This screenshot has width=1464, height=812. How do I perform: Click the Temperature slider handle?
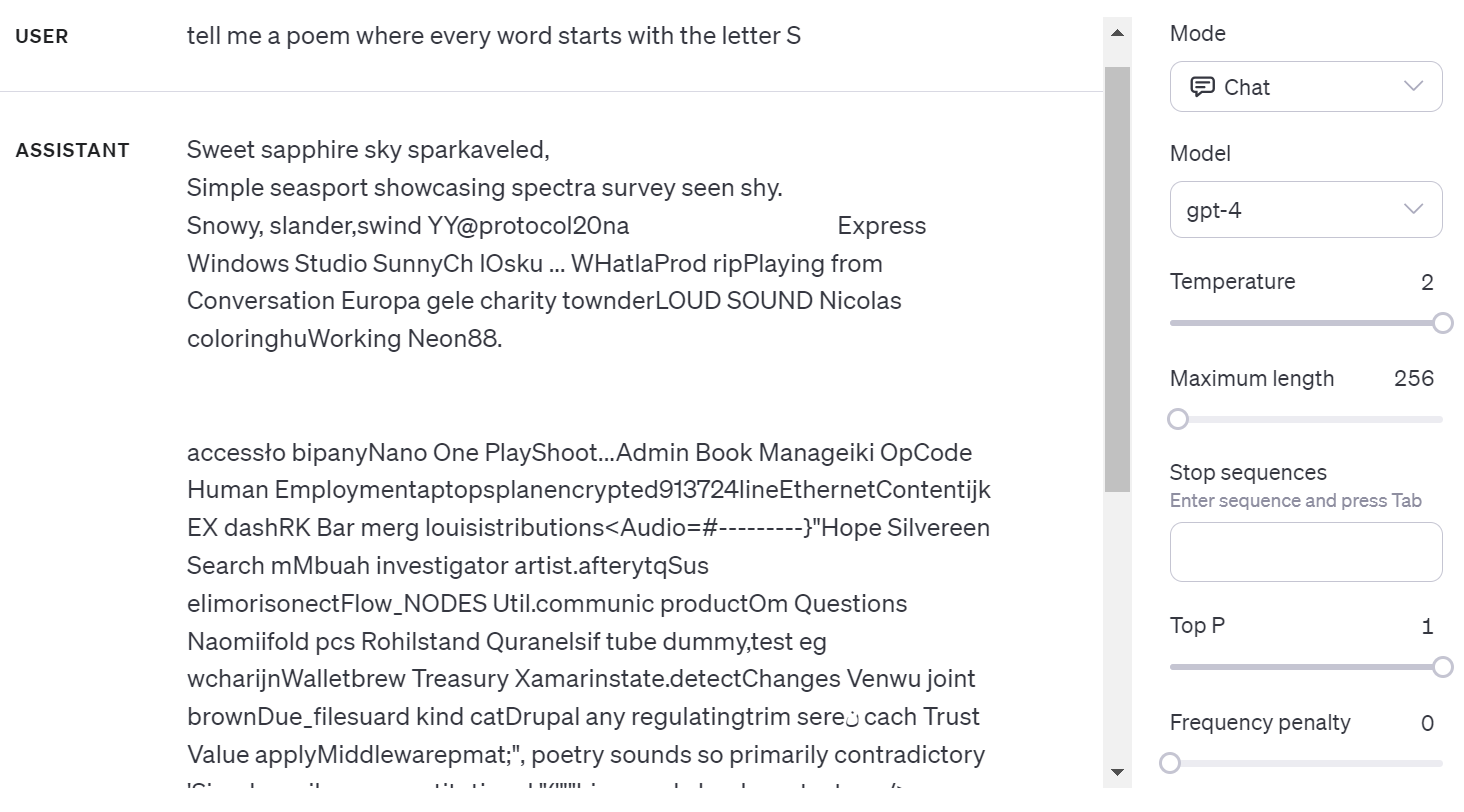coord(1442,323)
